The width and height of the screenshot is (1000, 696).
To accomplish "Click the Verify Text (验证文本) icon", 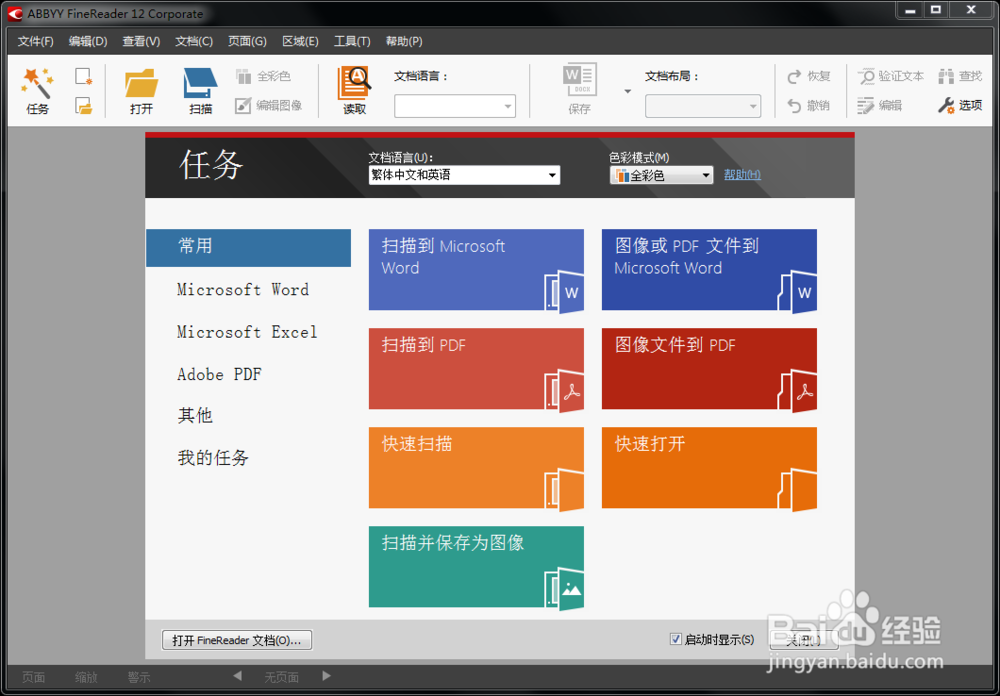I will (890, 77).
